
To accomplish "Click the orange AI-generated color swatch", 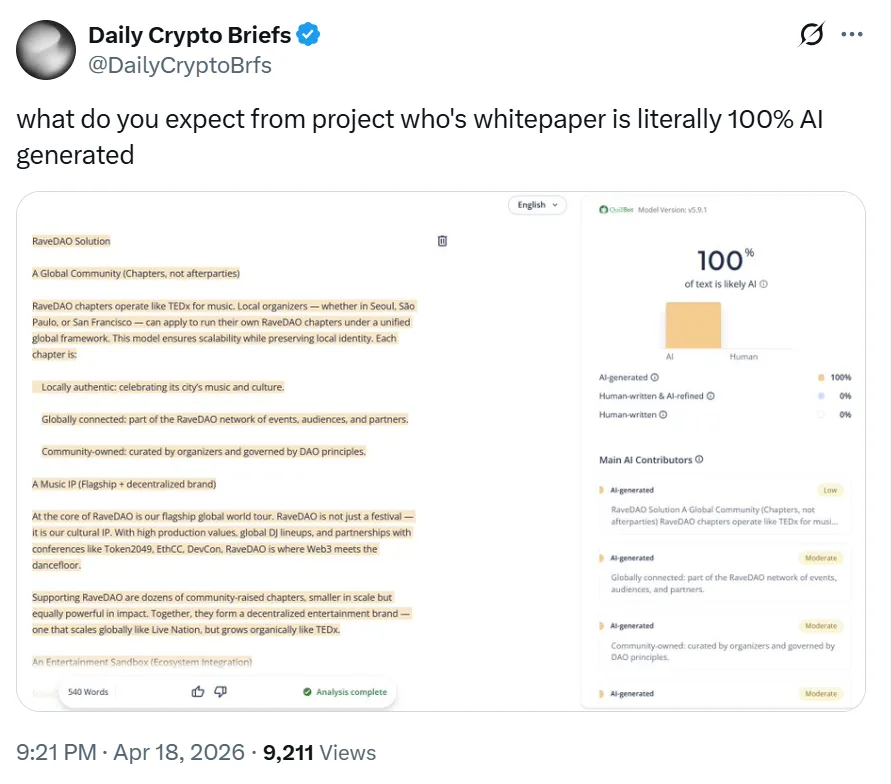I will [x=821, y=377].
